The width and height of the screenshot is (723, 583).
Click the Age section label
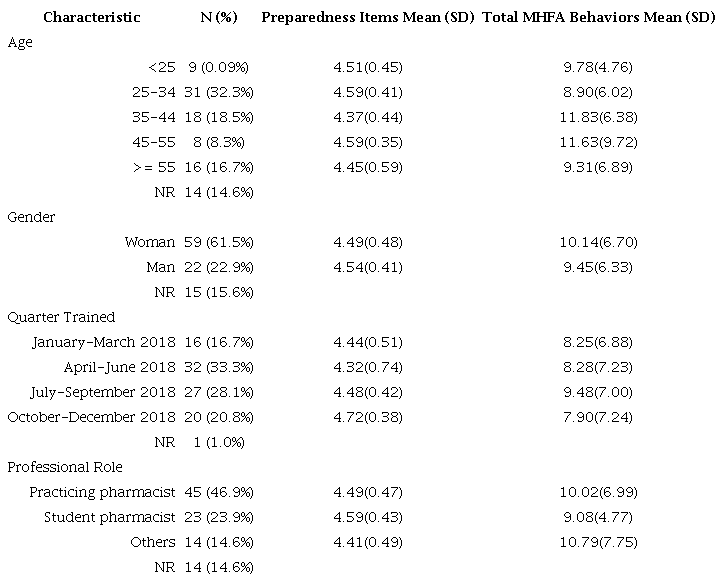(18, 42)
